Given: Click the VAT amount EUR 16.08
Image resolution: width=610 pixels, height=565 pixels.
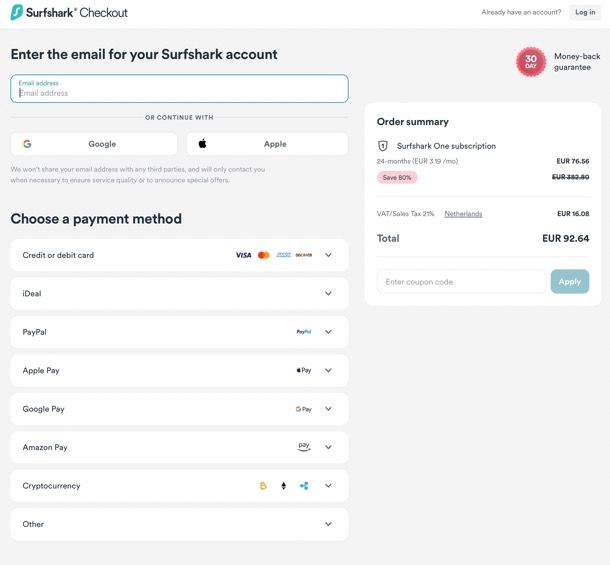Looking at the screenshot, I should [x=573, y=214].
